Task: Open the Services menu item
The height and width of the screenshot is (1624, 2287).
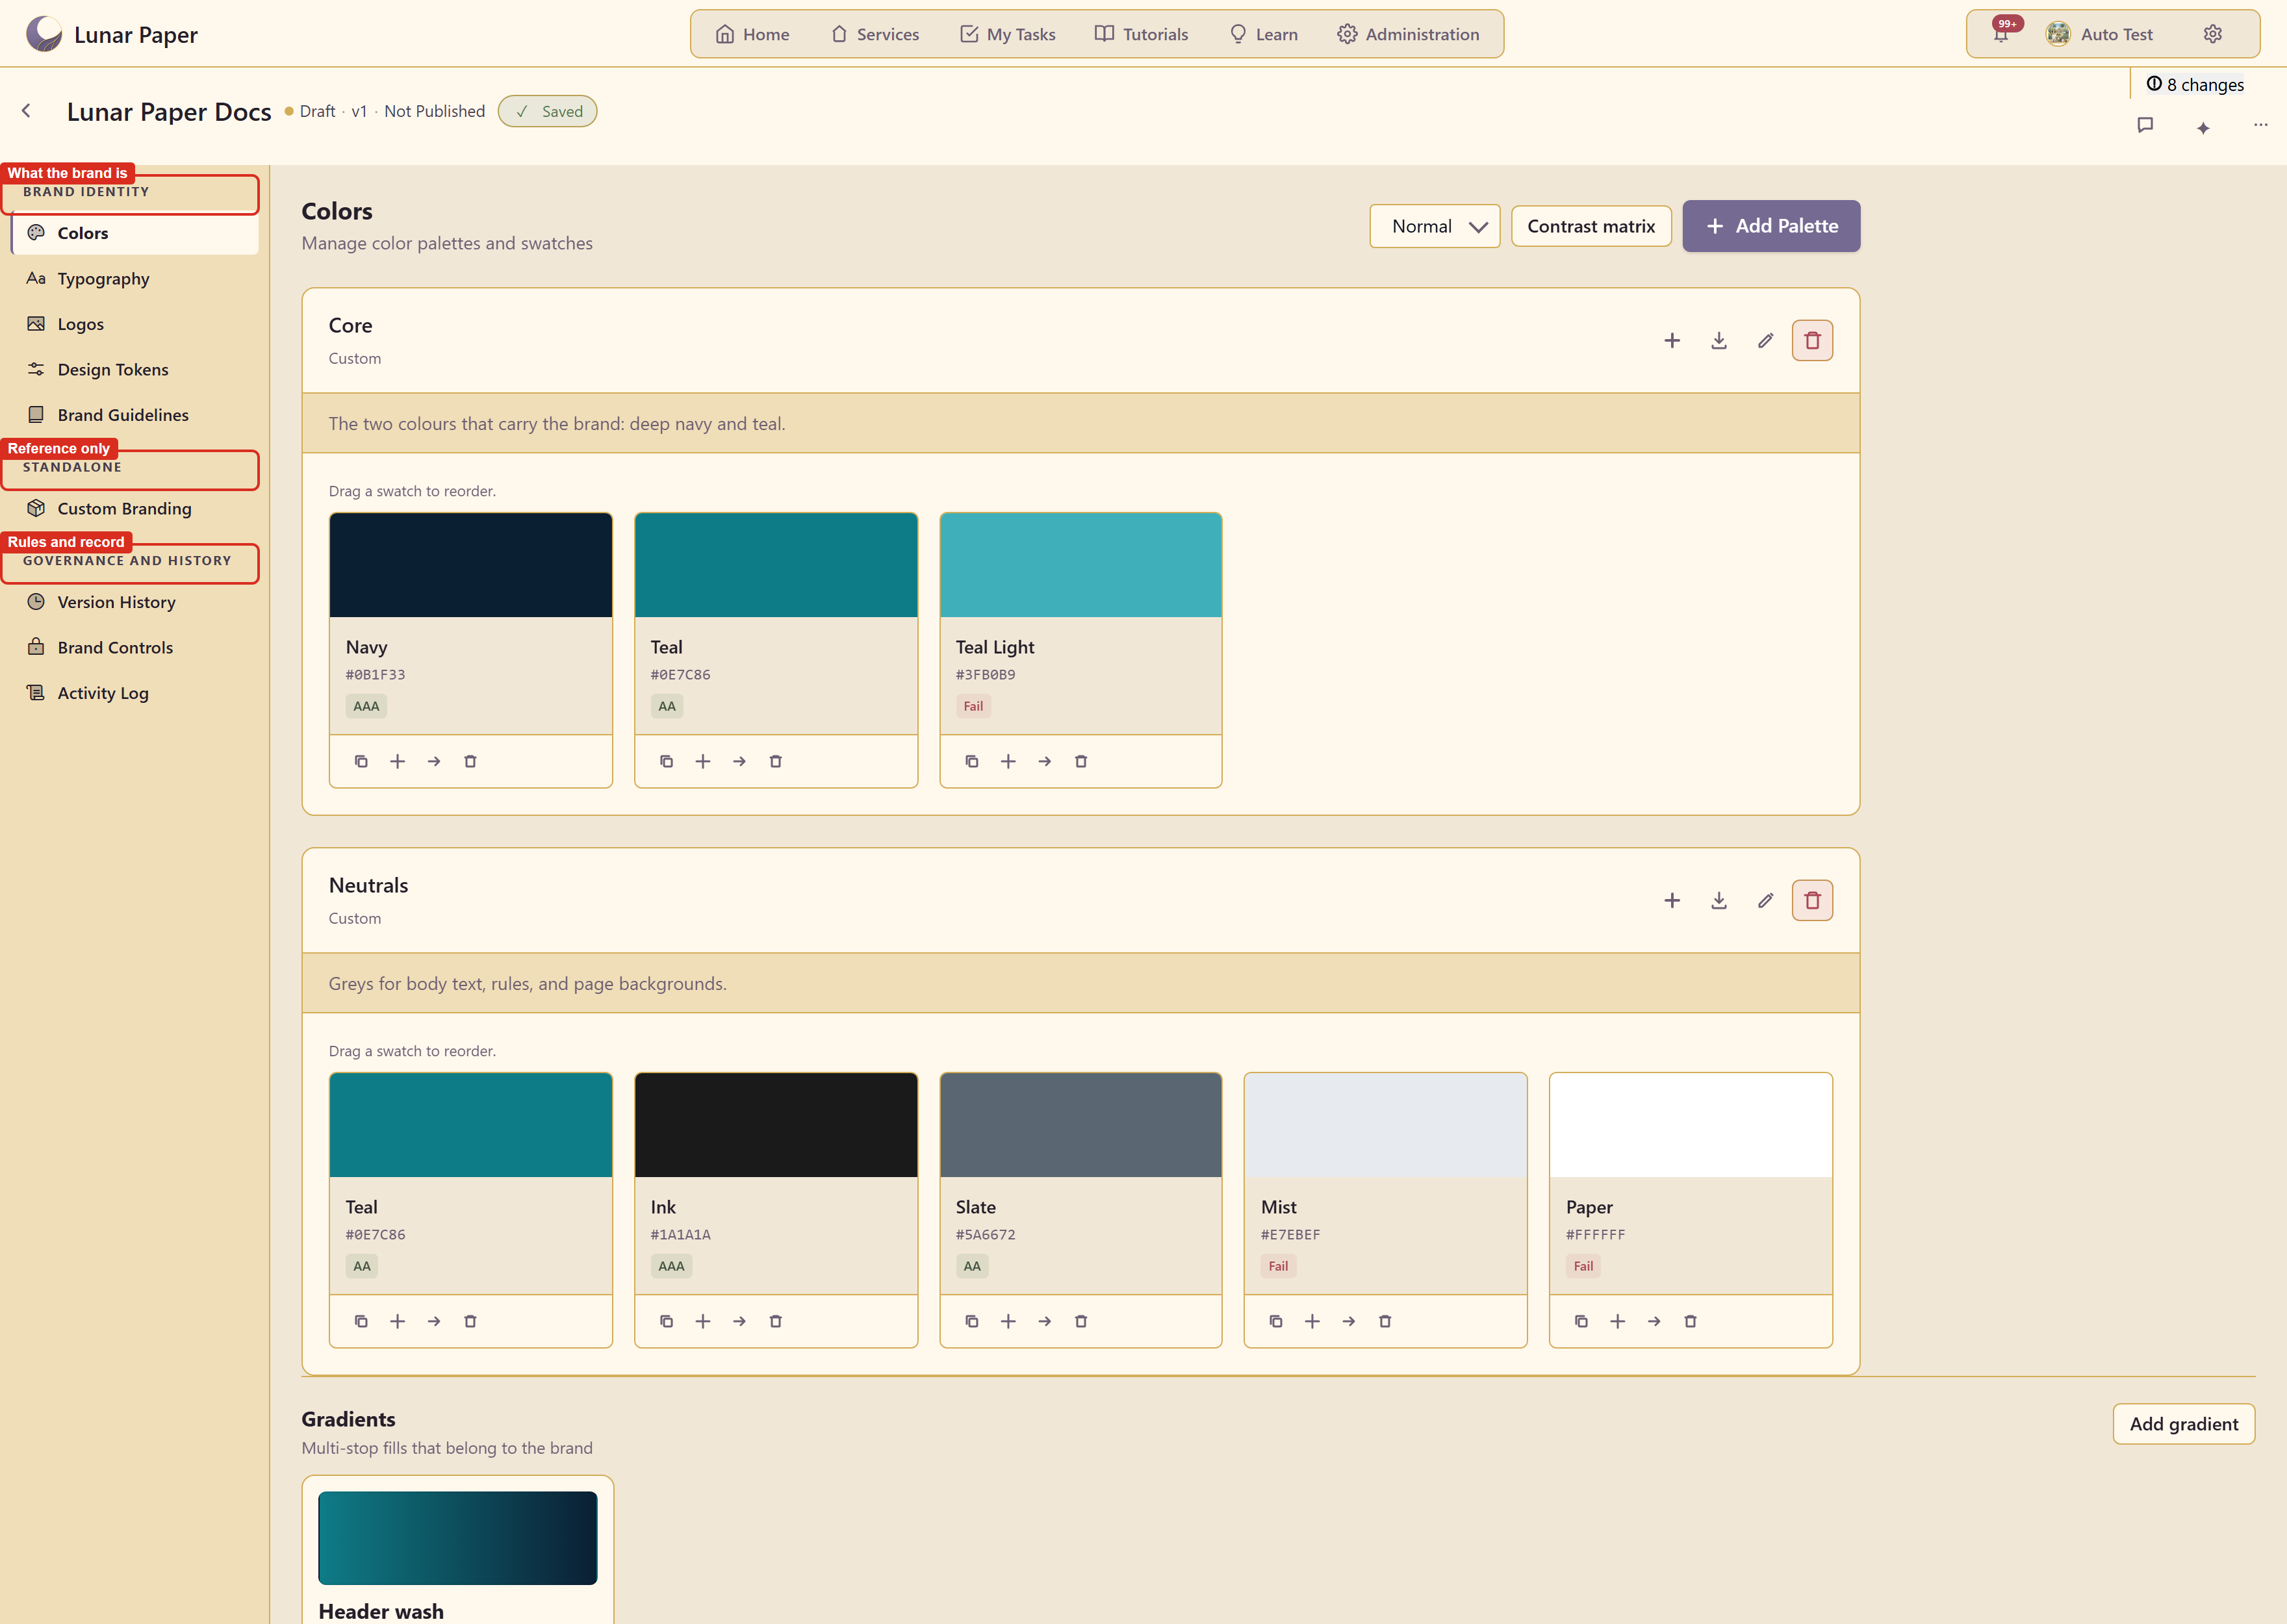Action: (x=875, y=34)
